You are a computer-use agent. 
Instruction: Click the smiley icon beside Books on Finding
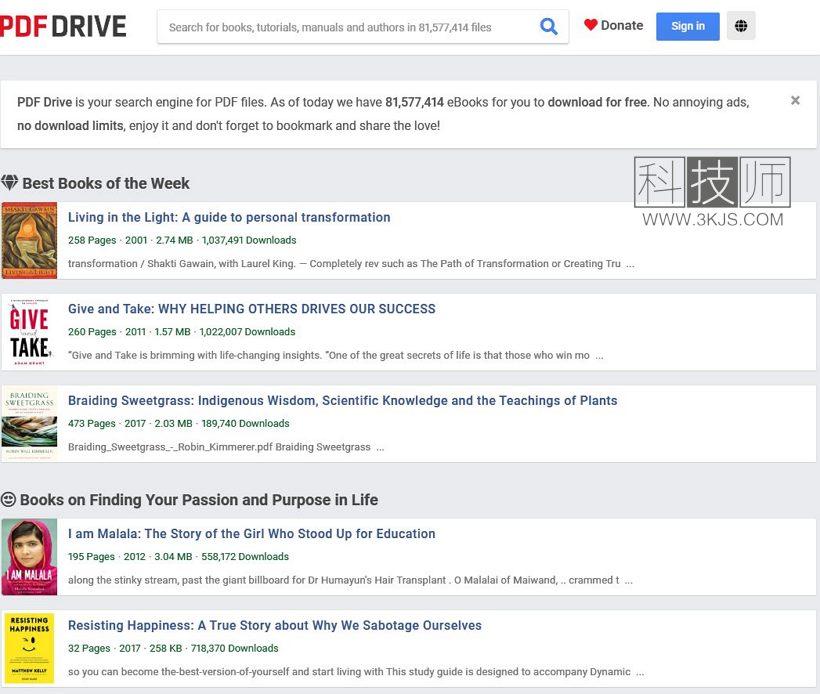[x=8, y=499]
